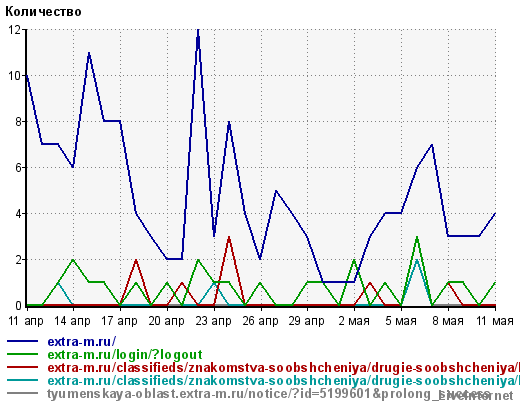
Task: Click the blue line's highest peak at 12
Action: coord(198,31)
